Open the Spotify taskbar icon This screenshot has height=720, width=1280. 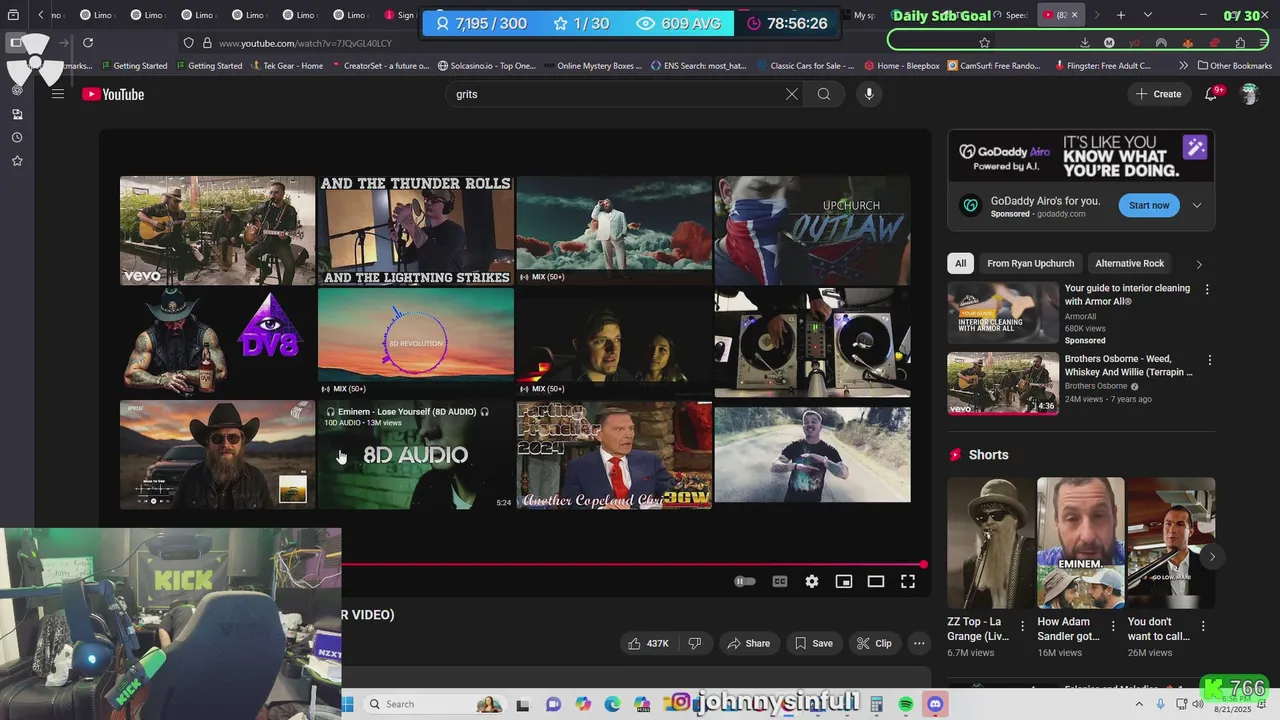coord(906,704)
